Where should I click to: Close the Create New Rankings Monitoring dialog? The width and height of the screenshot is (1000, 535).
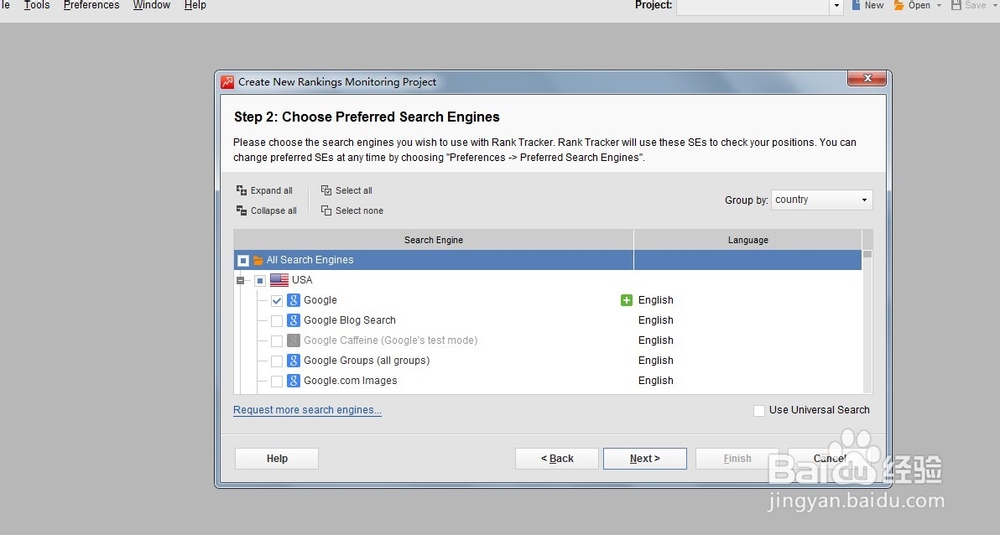(x=867, y=78)
